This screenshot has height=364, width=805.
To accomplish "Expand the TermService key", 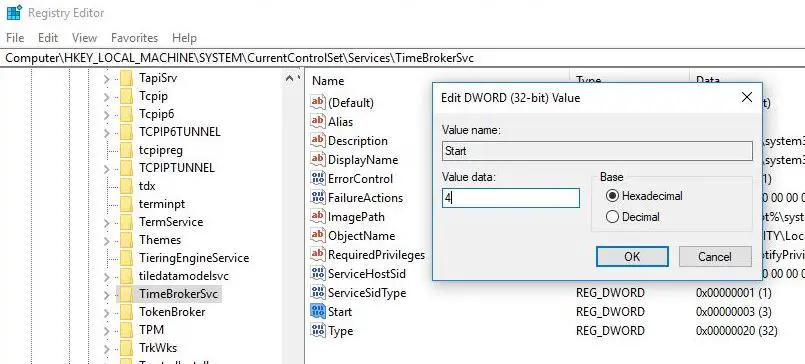I will [106, 223].
